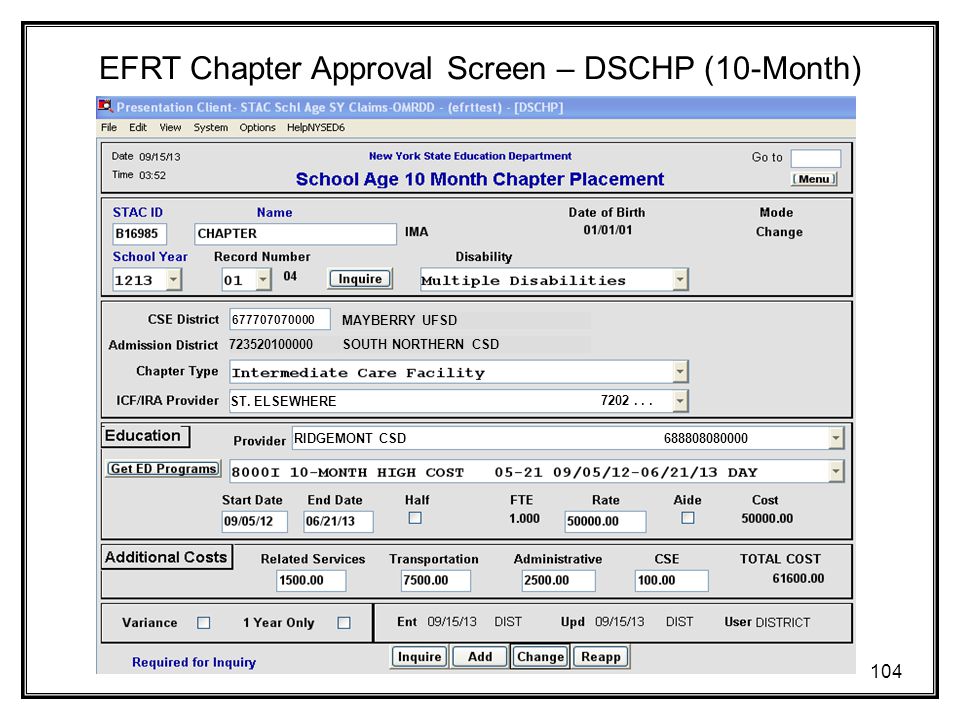Click the Related Services amount field
Image resolution: width=960 pixels, height=720 pixels.
click(x=311, y=580)
